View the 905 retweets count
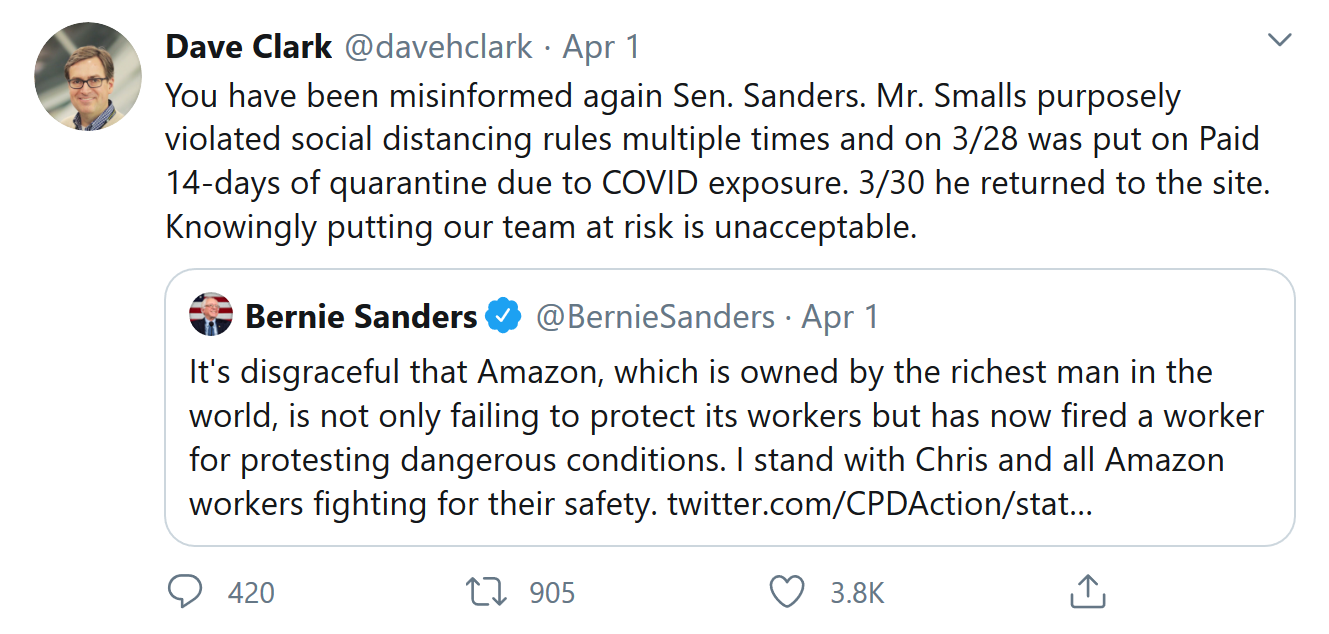The width and height of the screenshot is (1329, 634). (x=552, y=593)
